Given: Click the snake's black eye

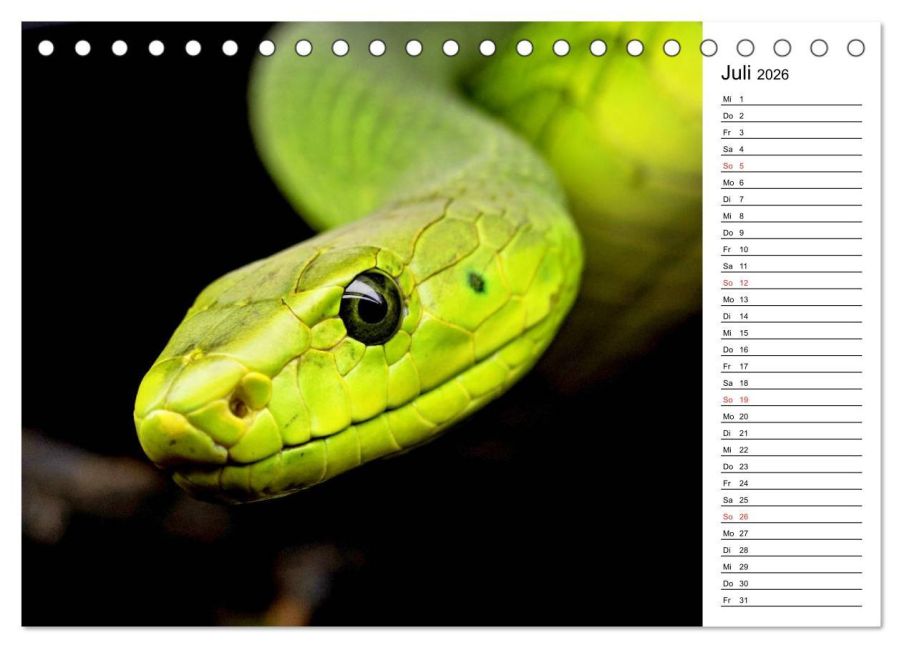Looking at the screenshot, I should pyautogui.click(x=371, y=307).
